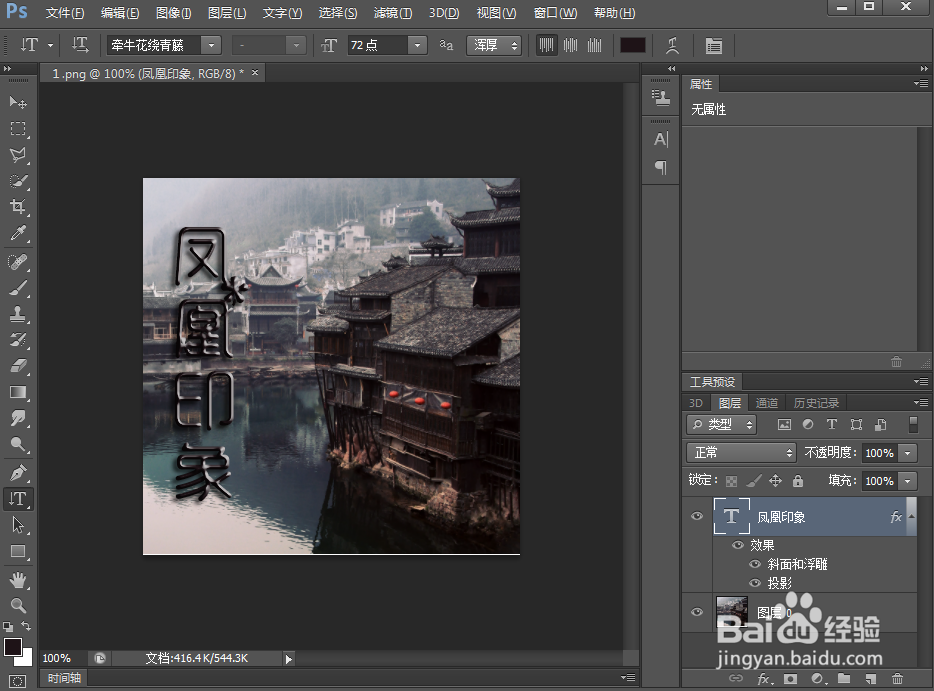
Task: Open the 填充 fill dropdown arrow
Action: [908, 481]
